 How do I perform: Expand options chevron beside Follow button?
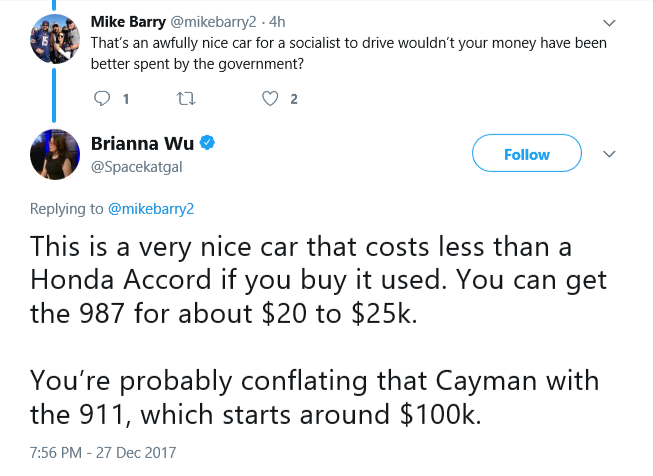609,154
